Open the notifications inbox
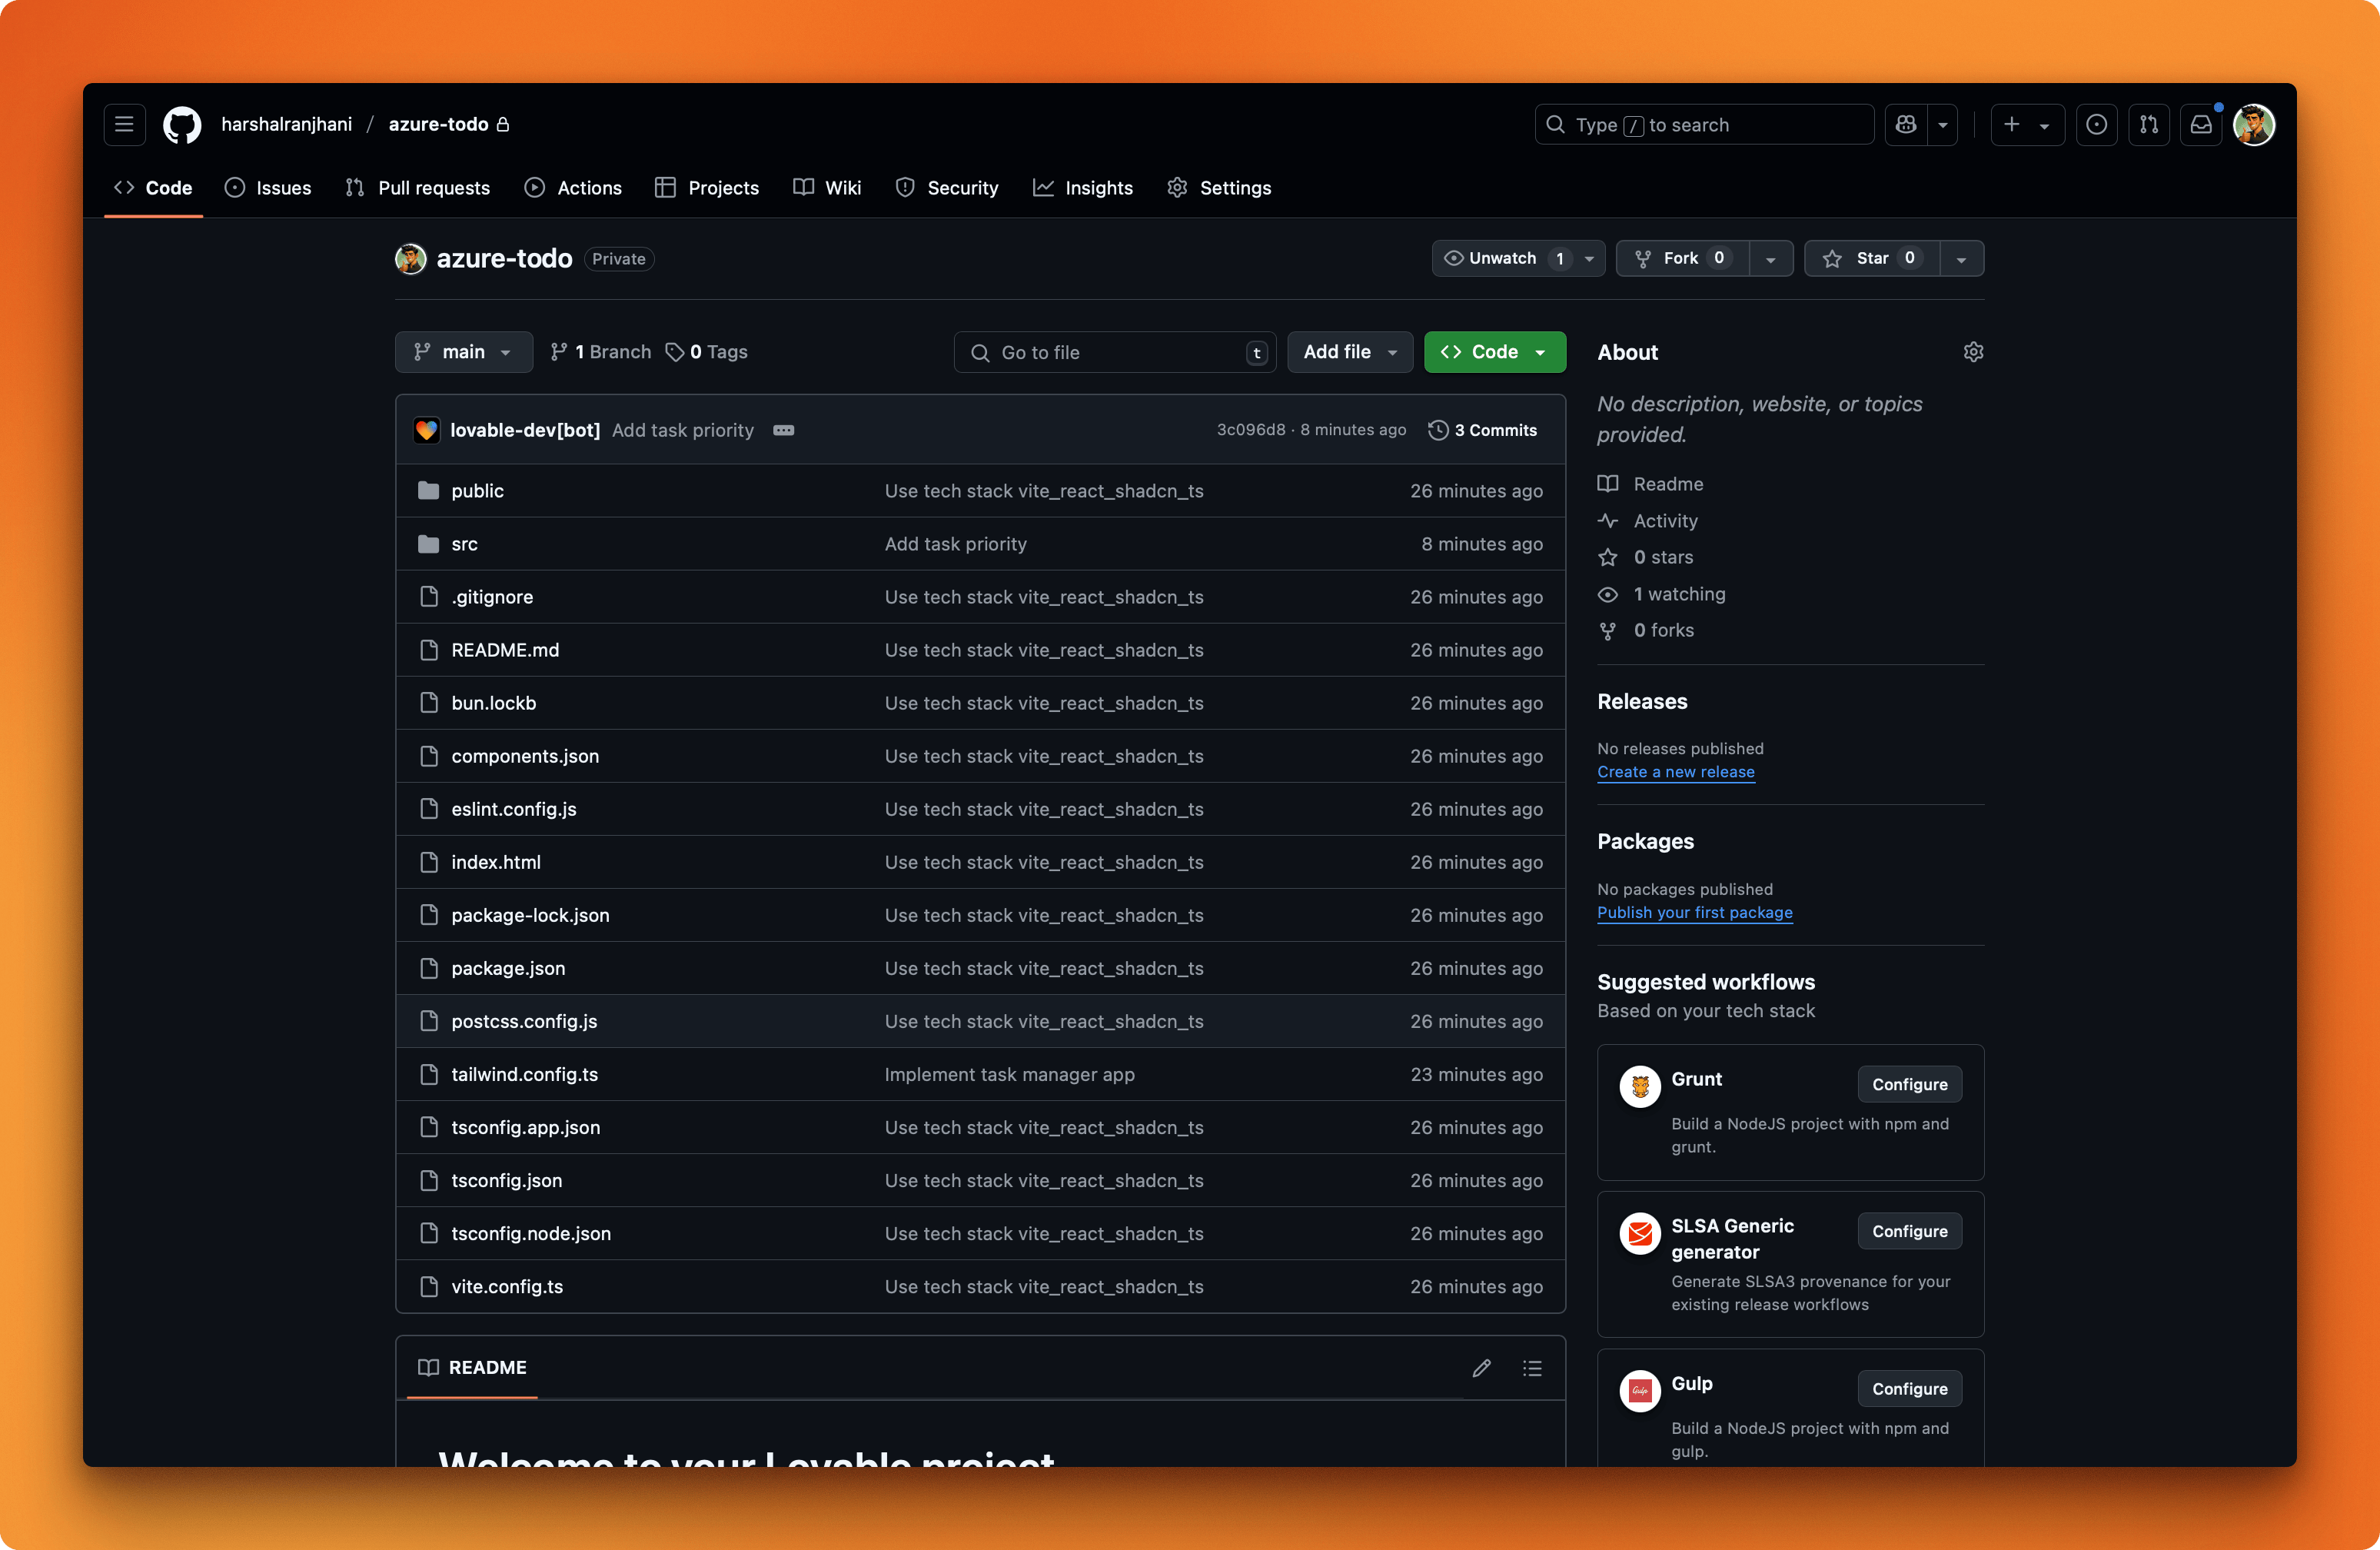The width and height of the screenshot is (2380, 1550). [x=2201, y=125]
